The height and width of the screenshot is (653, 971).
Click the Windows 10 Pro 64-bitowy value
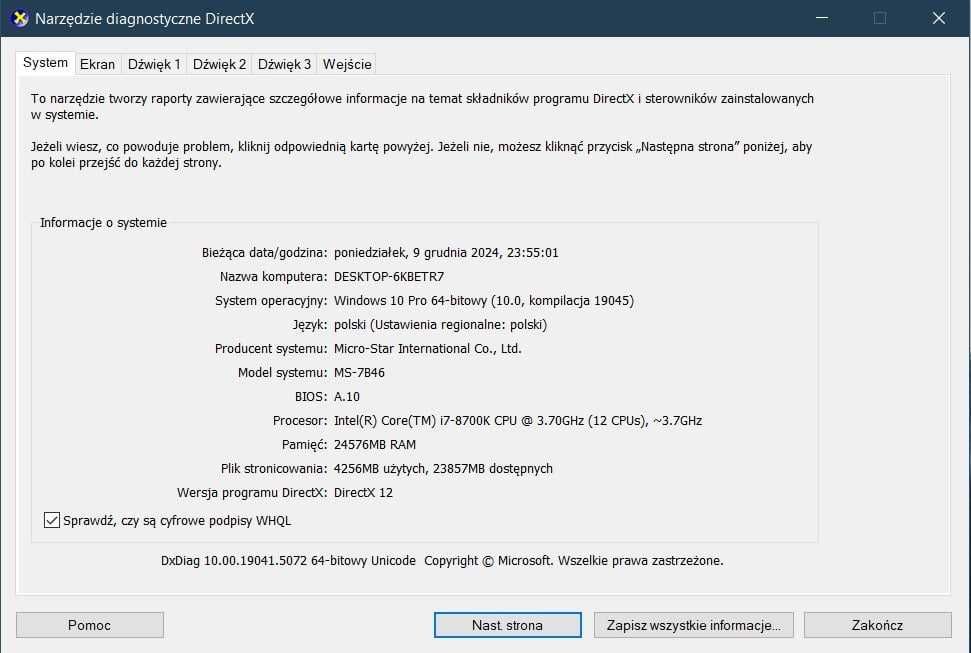(484, 300)
